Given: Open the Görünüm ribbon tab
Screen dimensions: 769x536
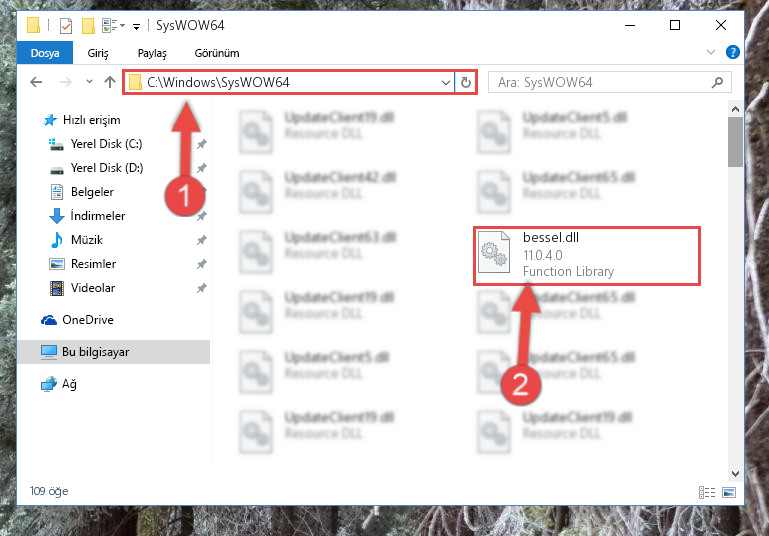Looking at the screenshot, I should [x=217, y=53].
